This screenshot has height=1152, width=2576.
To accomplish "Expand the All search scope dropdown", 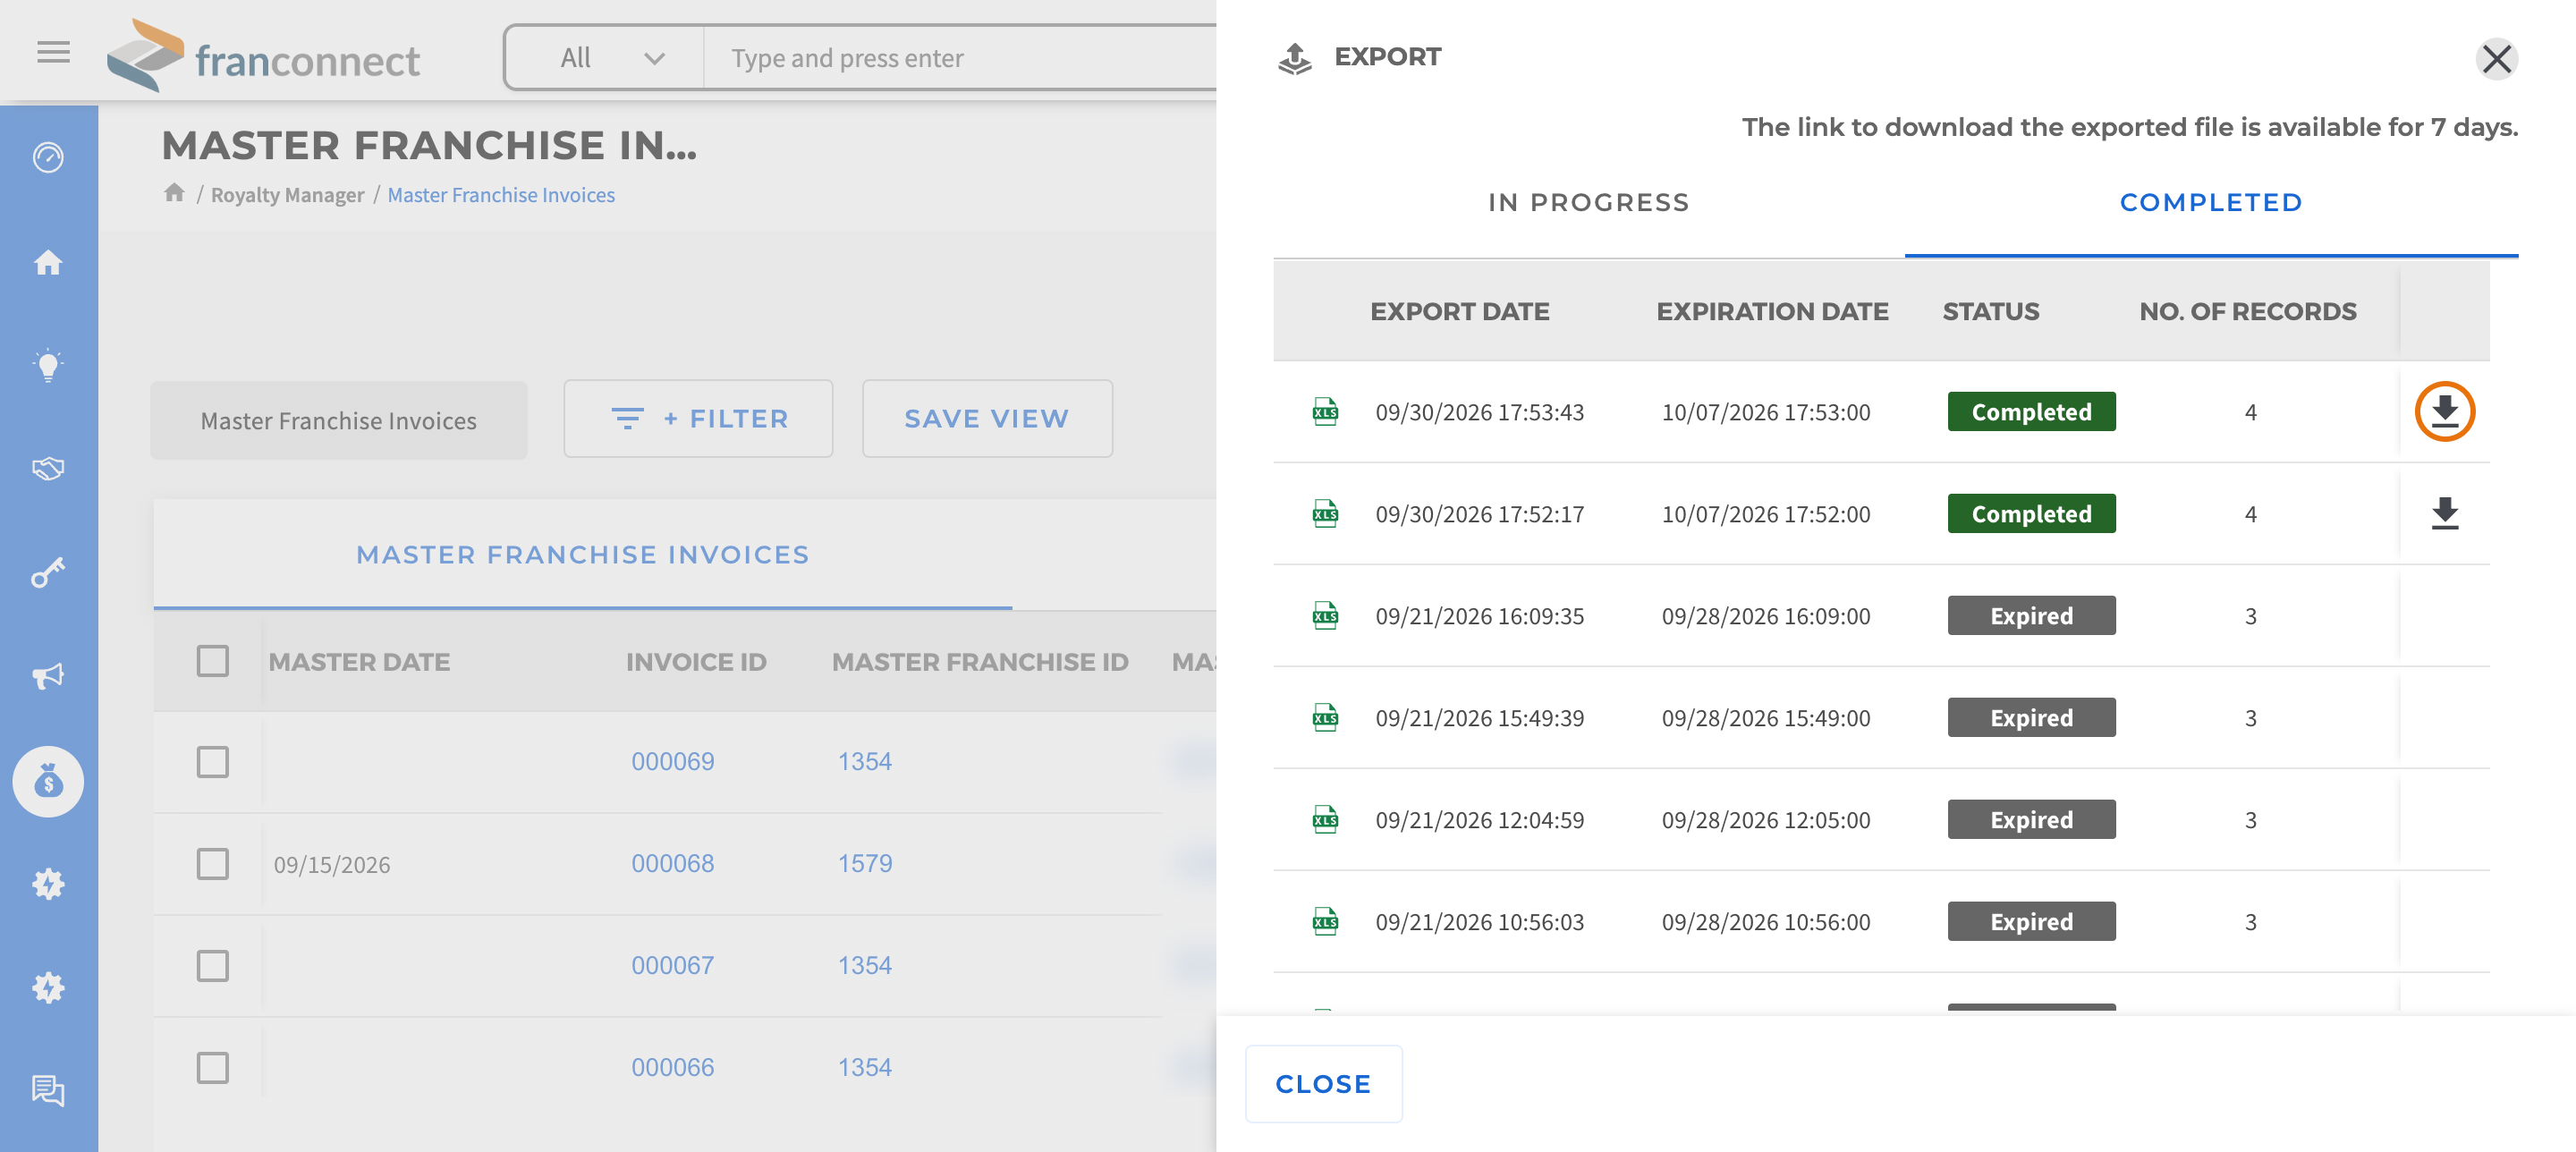I will point(606,58).
